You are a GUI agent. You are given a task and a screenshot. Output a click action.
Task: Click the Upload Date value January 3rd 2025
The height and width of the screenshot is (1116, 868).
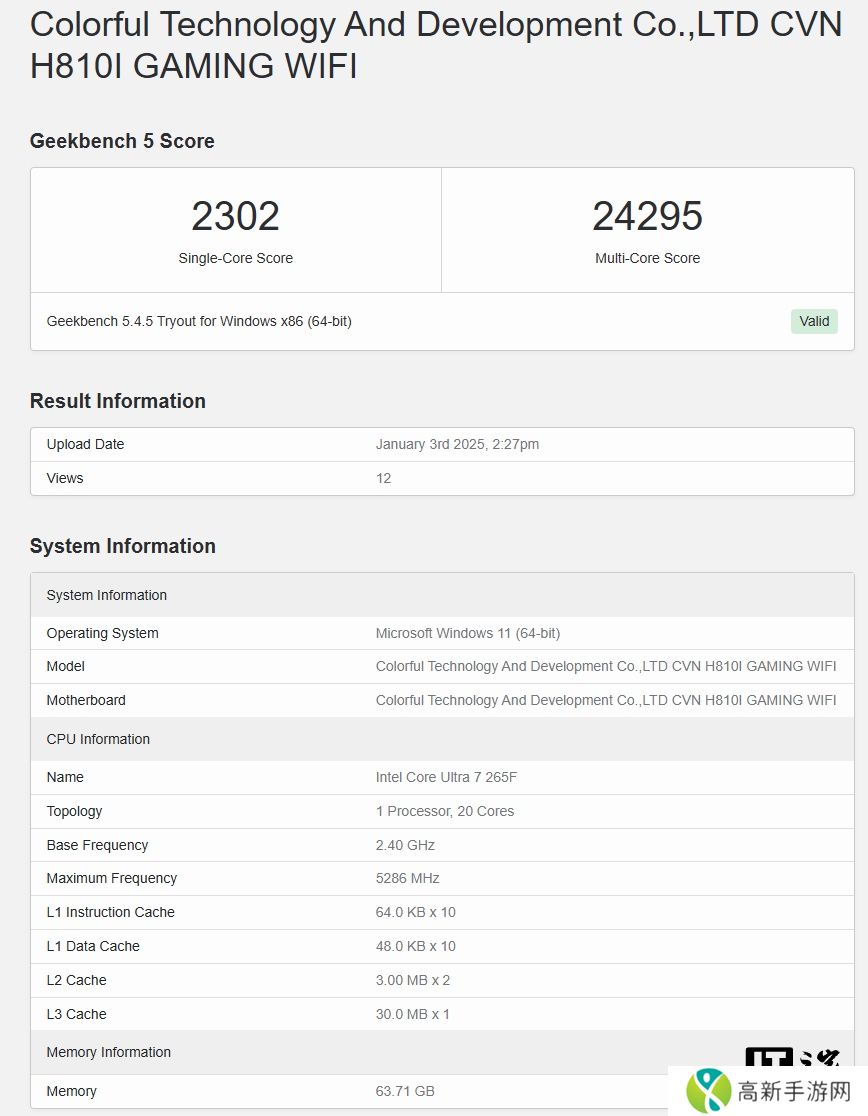[457, 444]
